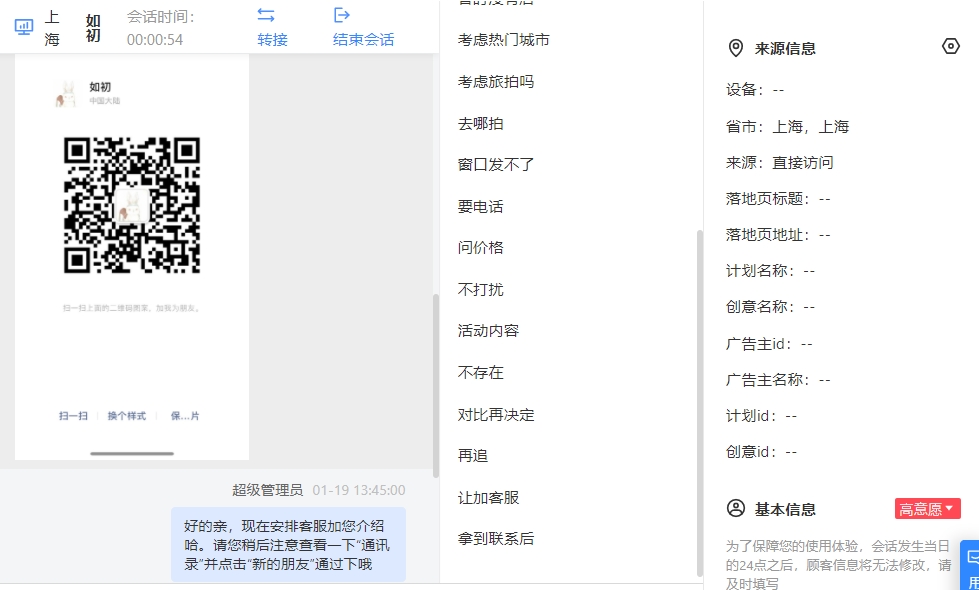Viewport: 979px width, 590px height.
Task: Click the 广告主名称 row
Action: tap(778, 380)
